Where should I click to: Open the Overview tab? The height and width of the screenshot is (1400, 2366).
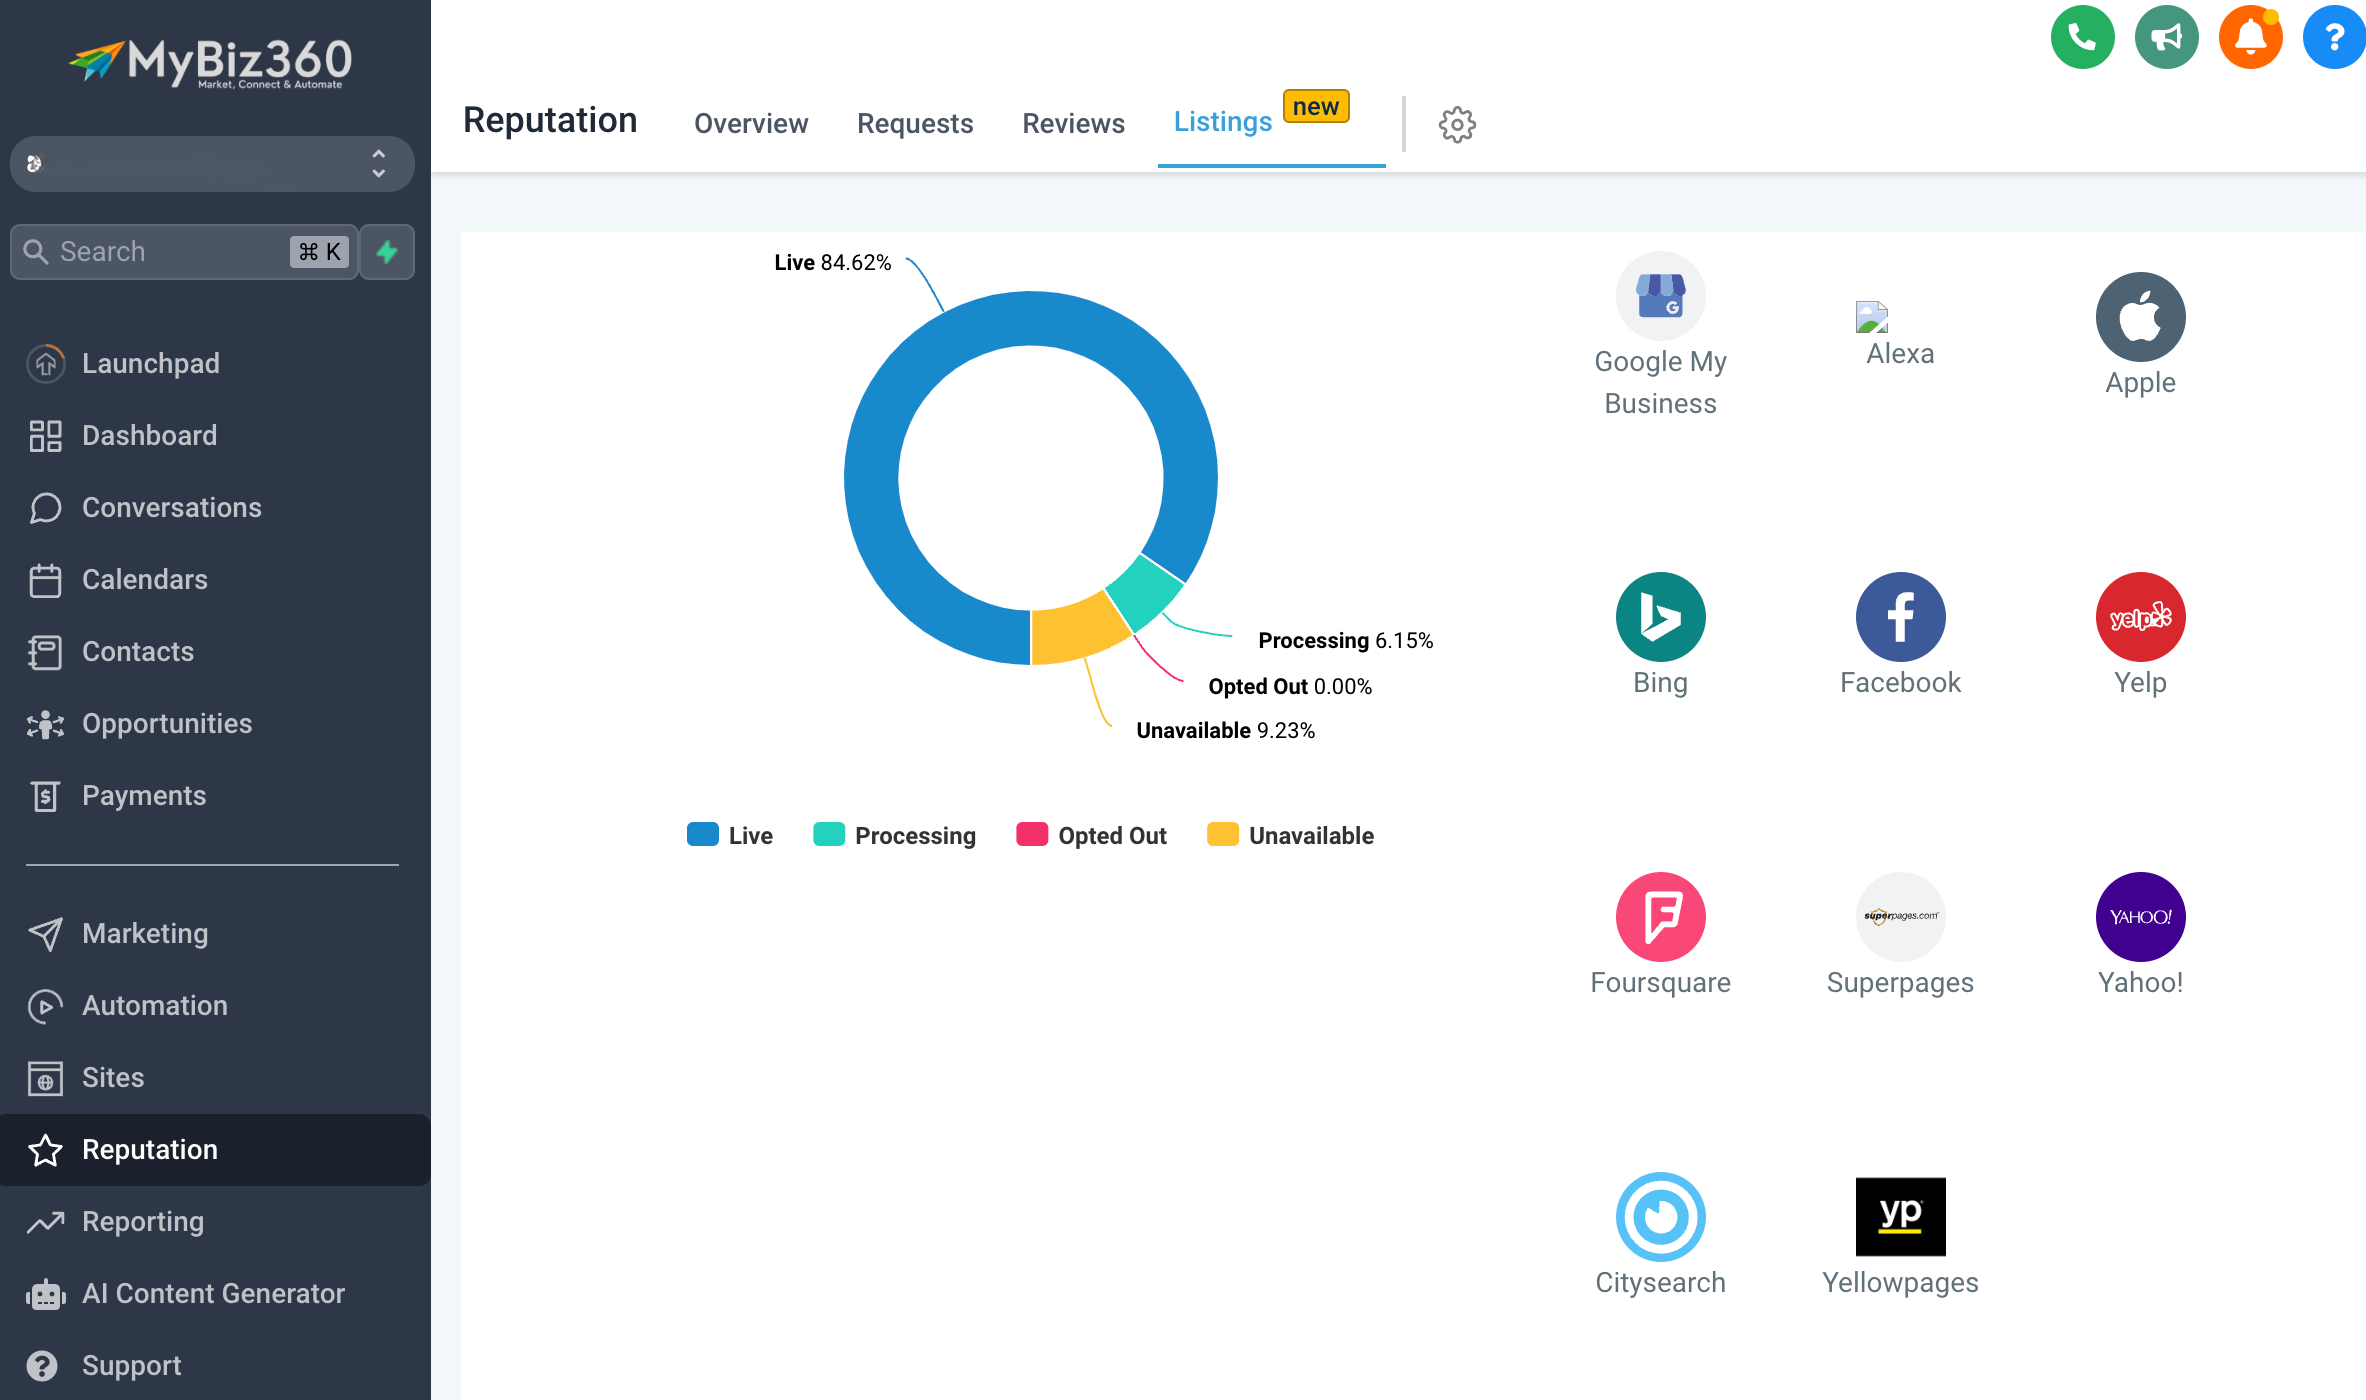pos(751,123)
